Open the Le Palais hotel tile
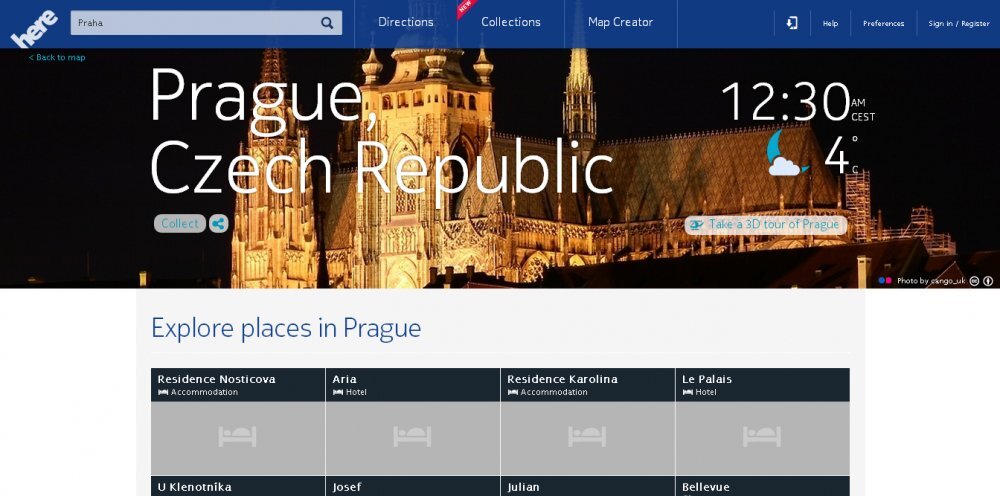 point(762,421)
